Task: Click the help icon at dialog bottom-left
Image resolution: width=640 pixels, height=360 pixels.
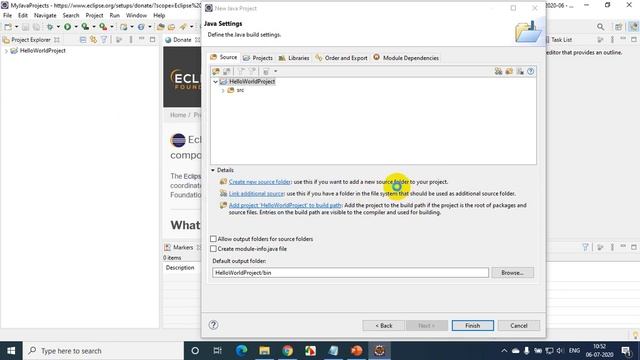Action: (213, 325)
